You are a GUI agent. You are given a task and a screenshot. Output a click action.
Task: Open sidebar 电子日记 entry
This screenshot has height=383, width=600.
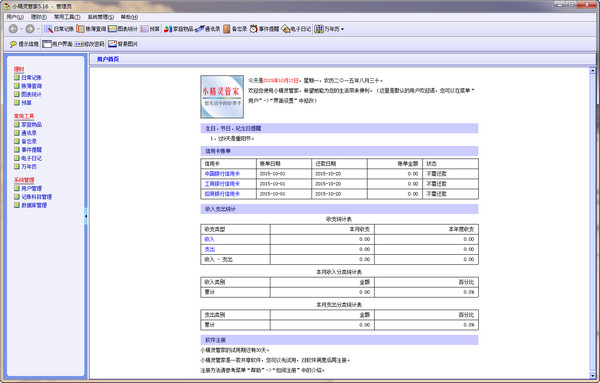[x=28, y=158]
